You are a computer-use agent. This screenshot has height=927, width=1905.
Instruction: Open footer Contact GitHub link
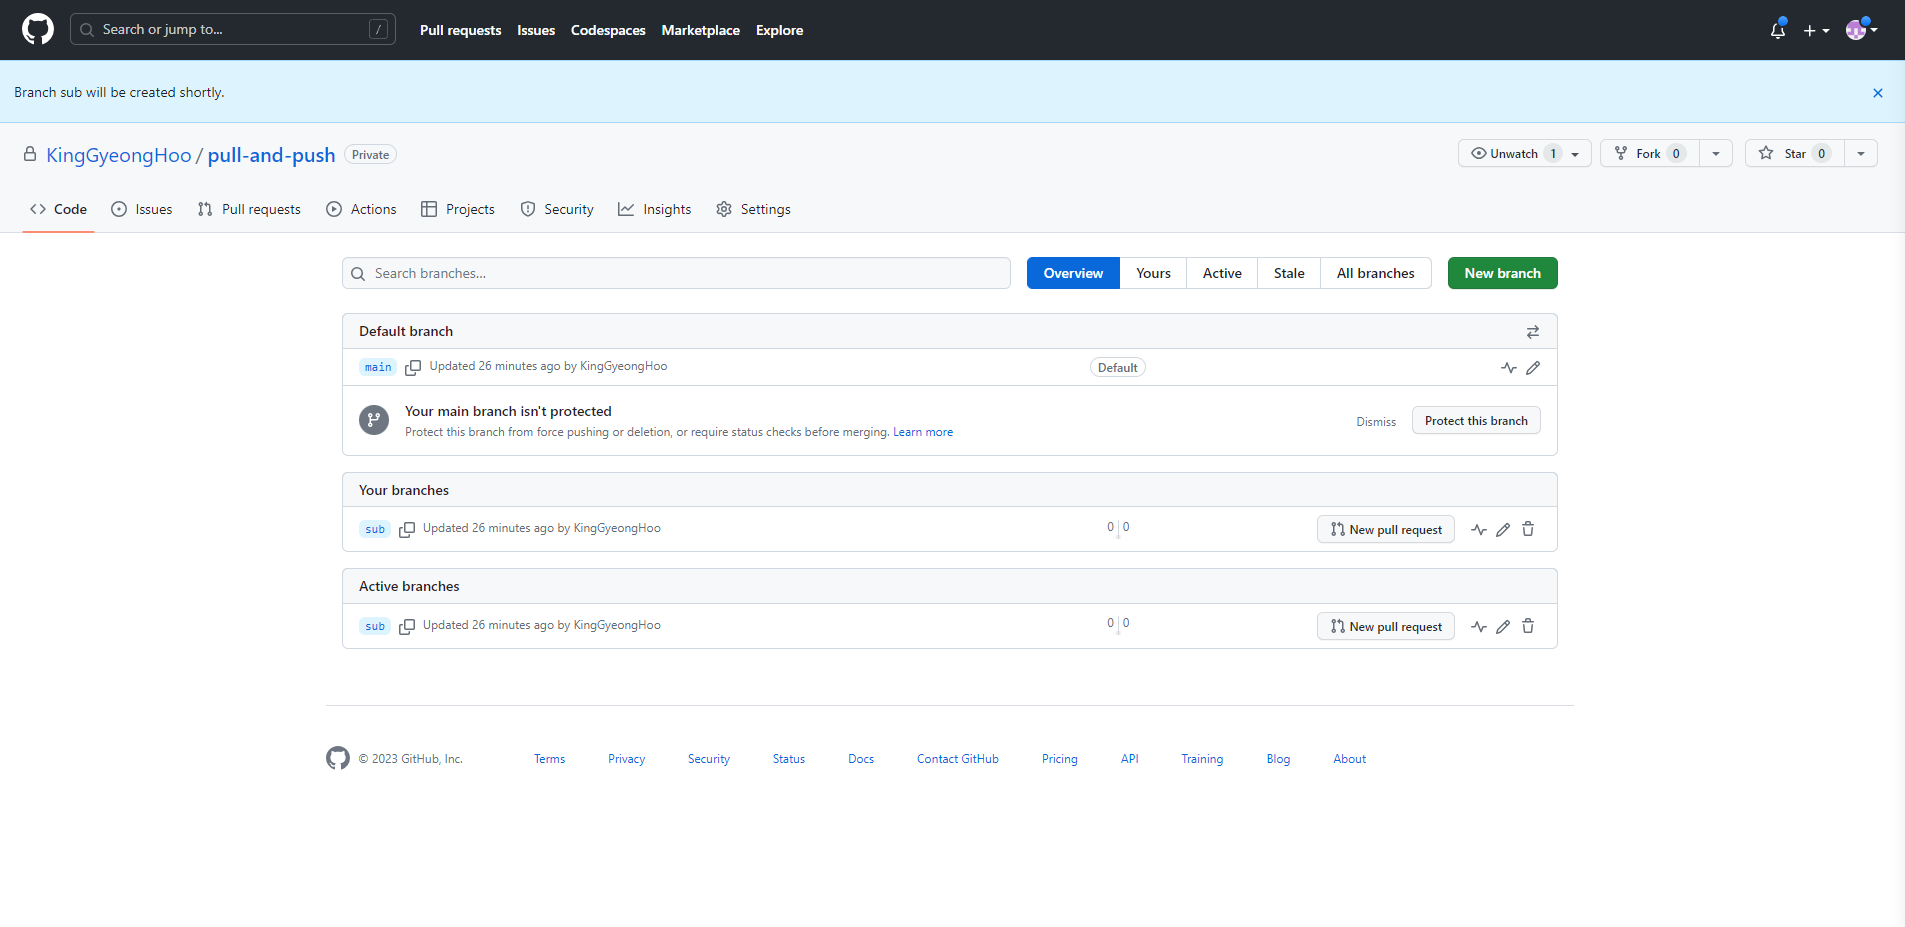click(958, 759)
